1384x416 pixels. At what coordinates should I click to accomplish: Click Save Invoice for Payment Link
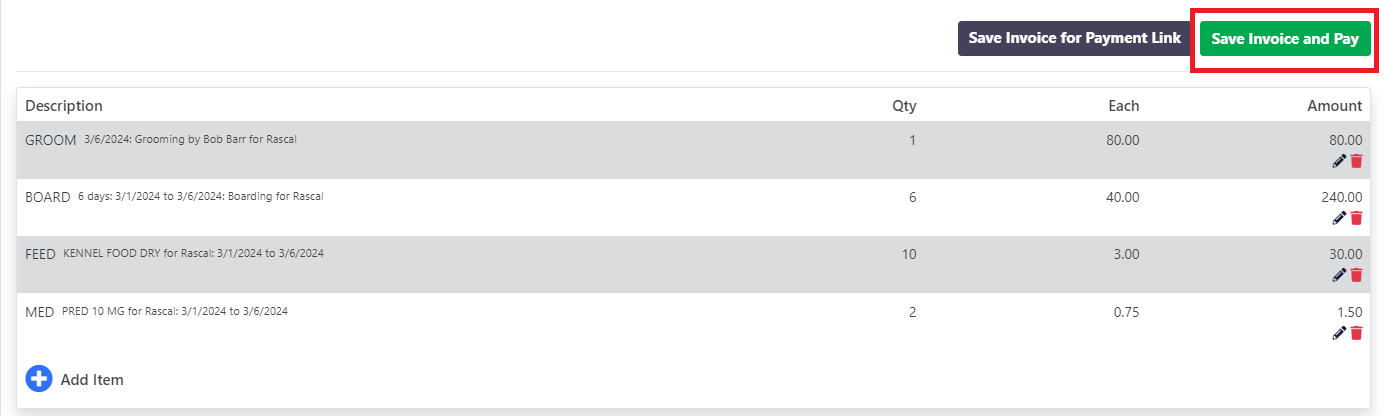point(1074,39)
